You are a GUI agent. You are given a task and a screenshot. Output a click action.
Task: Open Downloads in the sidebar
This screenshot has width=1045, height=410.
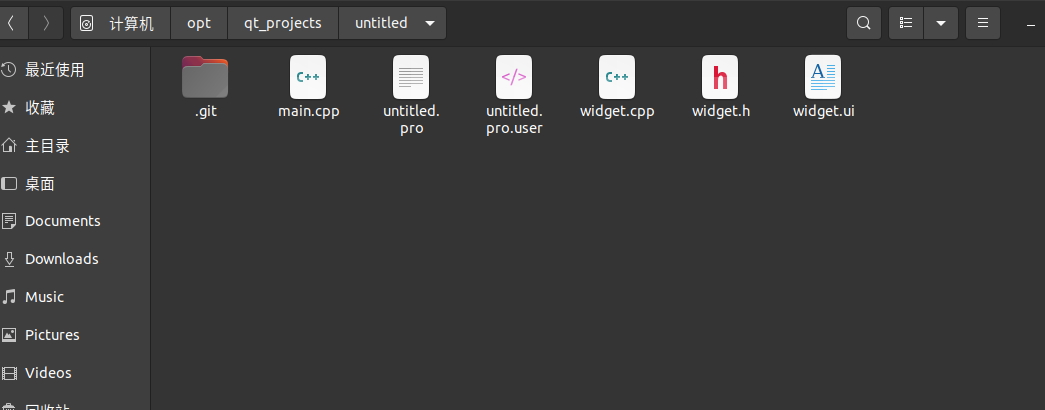75,259
